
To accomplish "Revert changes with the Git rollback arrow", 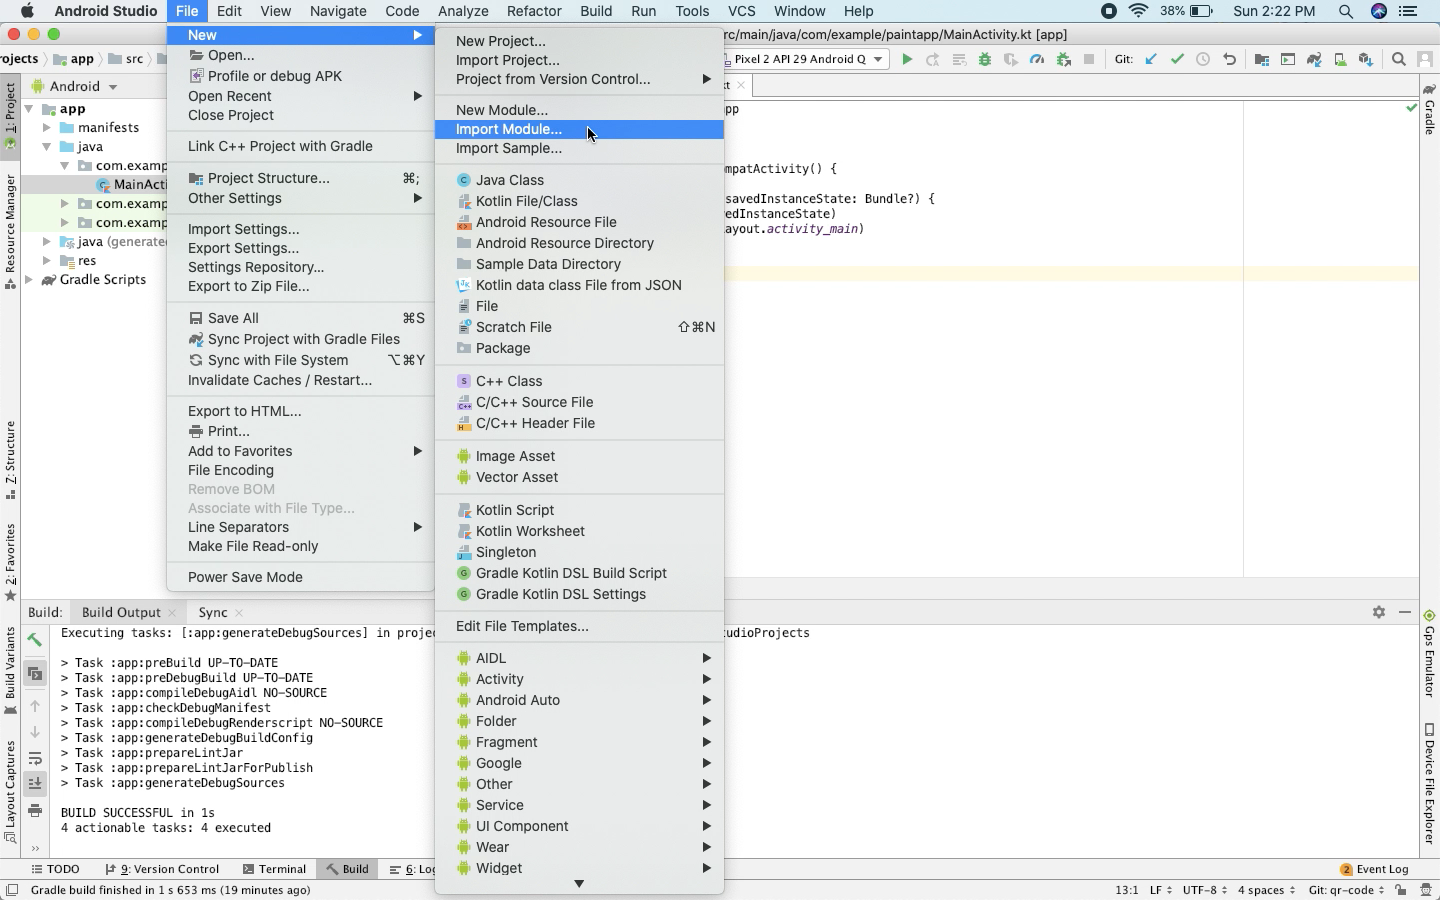I will click(1230, 60).
